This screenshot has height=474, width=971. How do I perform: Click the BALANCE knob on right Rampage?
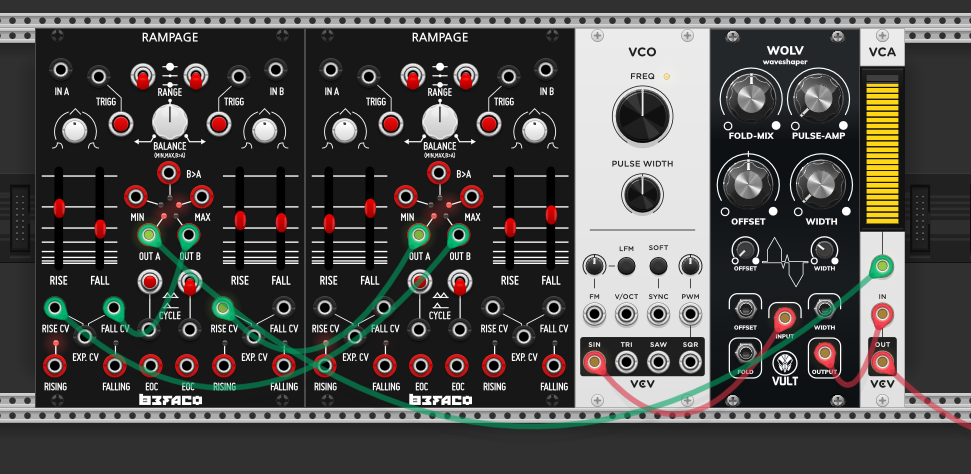pyautogui.click(x=440, y=121)
